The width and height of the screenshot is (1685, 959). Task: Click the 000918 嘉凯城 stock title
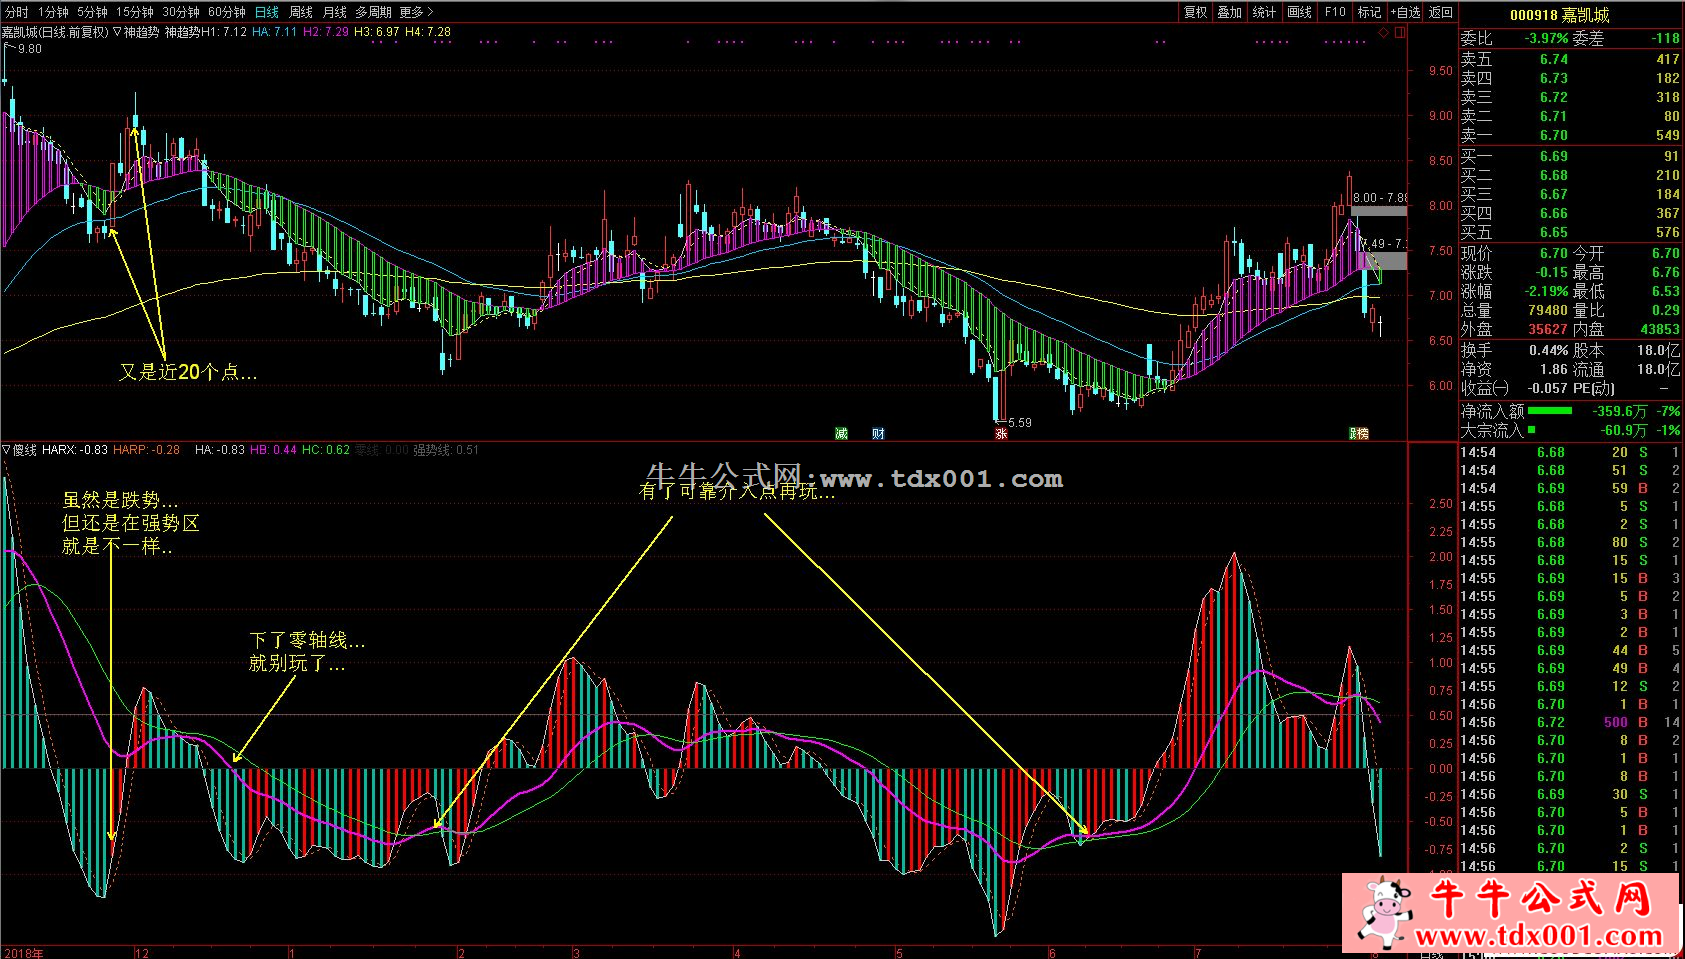point(1559,15)
